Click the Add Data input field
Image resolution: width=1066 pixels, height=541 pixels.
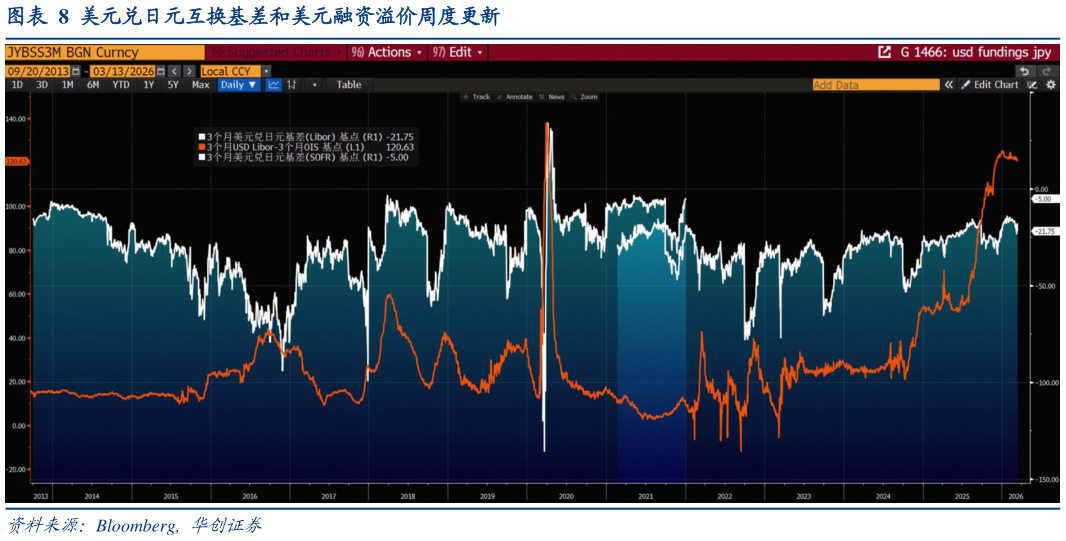(x=875, y=85)
